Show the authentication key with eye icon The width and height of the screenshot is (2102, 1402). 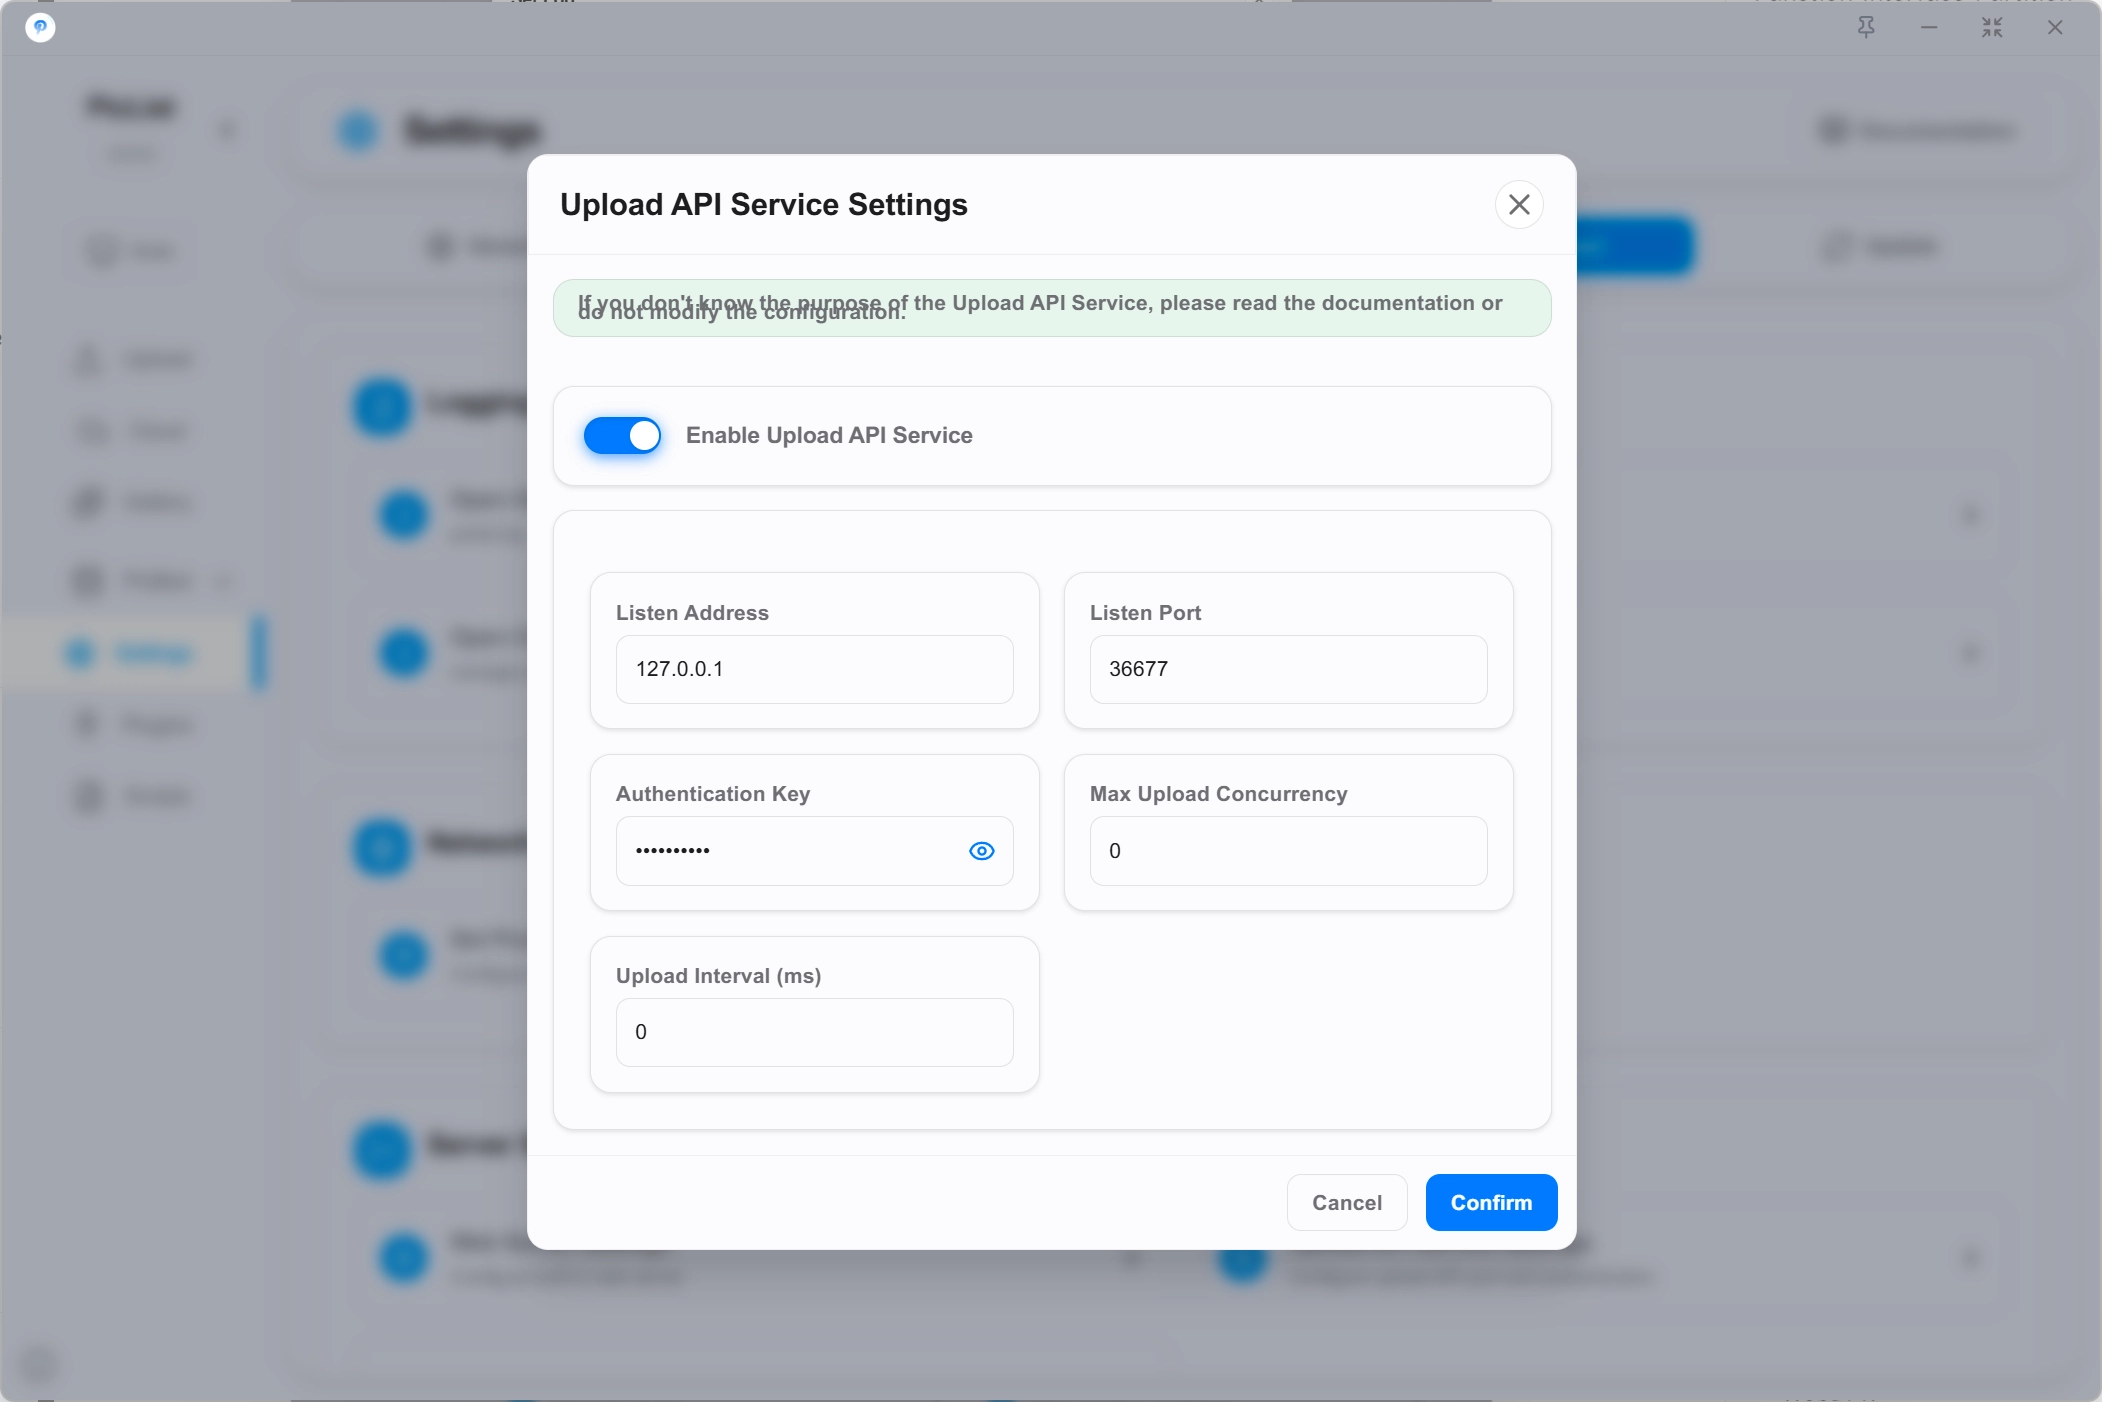pyautogui.click(x=982, y=851)
